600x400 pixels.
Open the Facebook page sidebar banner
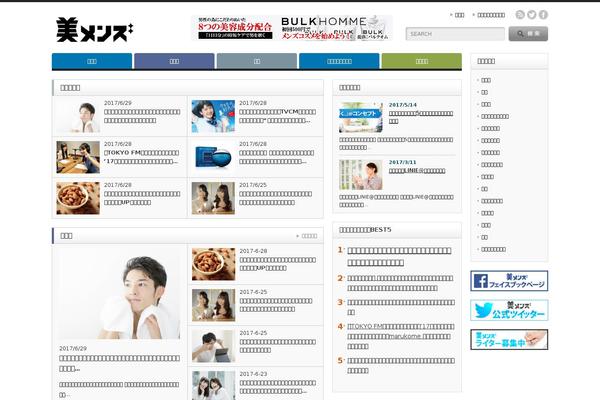509,281
